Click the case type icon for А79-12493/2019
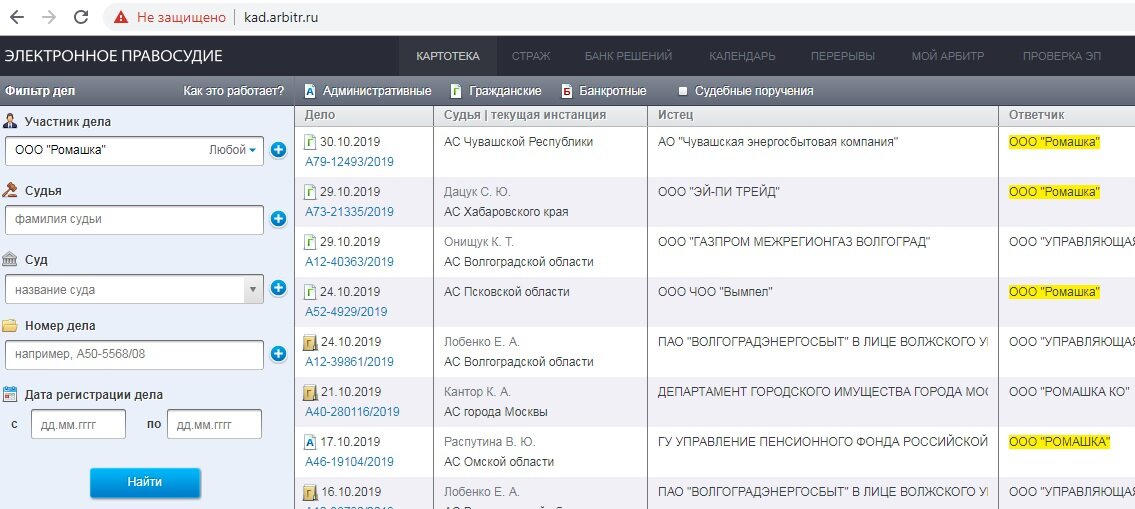The width and height of the screenshot is (1135, 509). (310, 142)
